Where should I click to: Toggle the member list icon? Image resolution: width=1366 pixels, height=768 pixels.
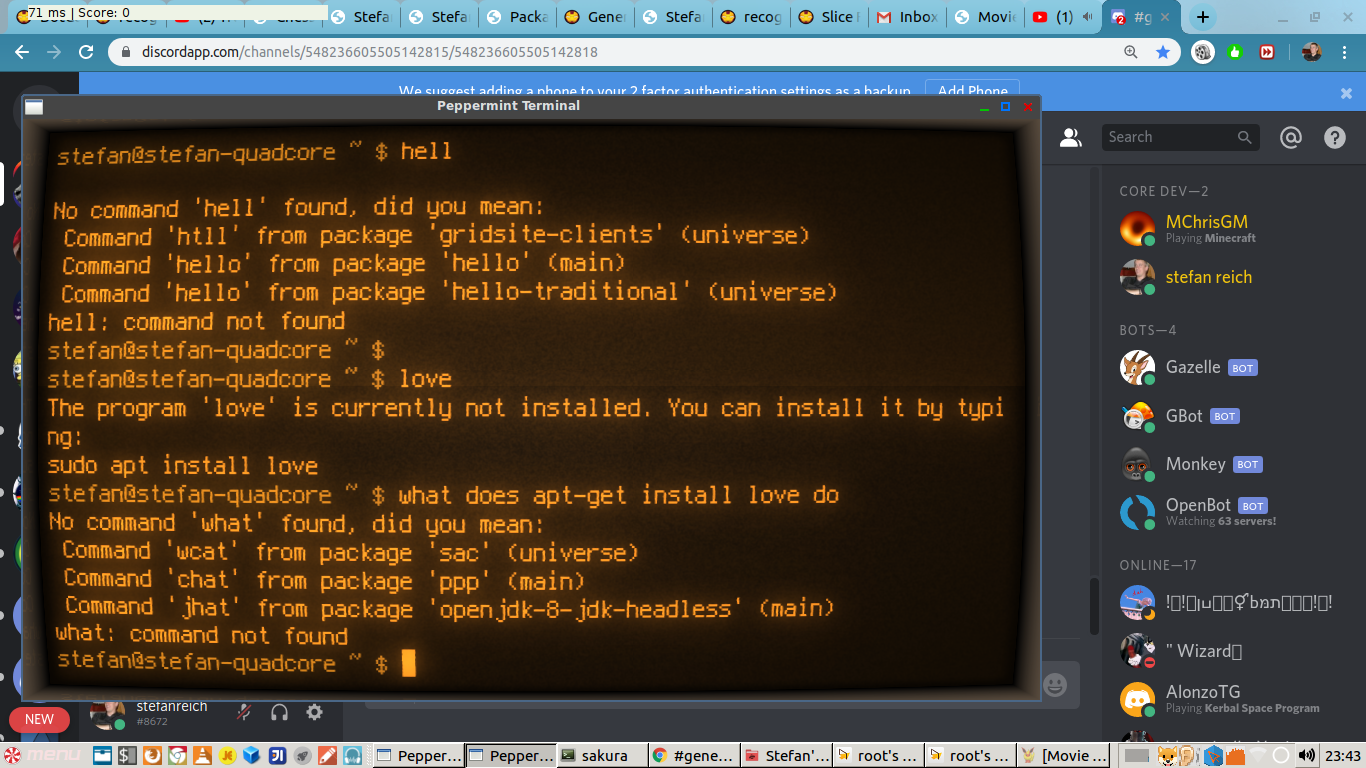tap(1071, 138)
